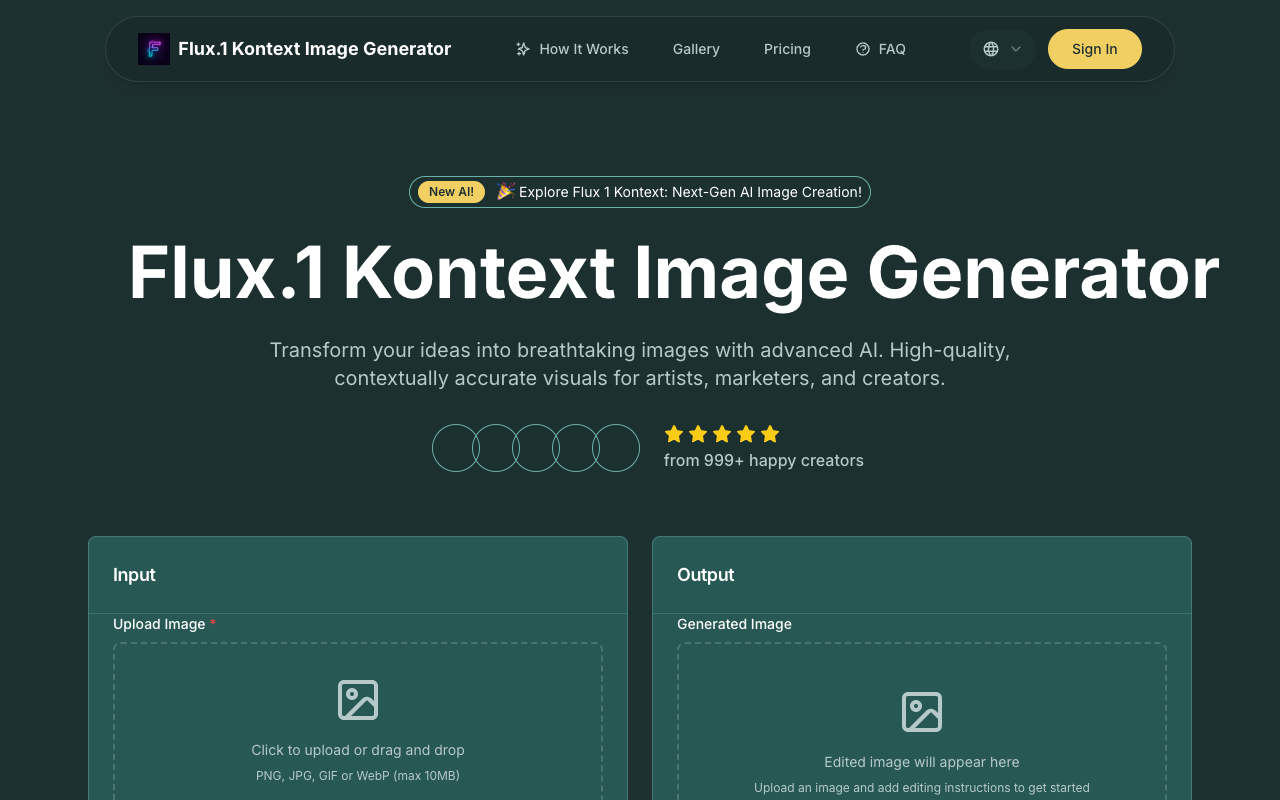The image size is (1280, 800).
Task: Click the Sign In button
Action: [x=1095, y=49]
